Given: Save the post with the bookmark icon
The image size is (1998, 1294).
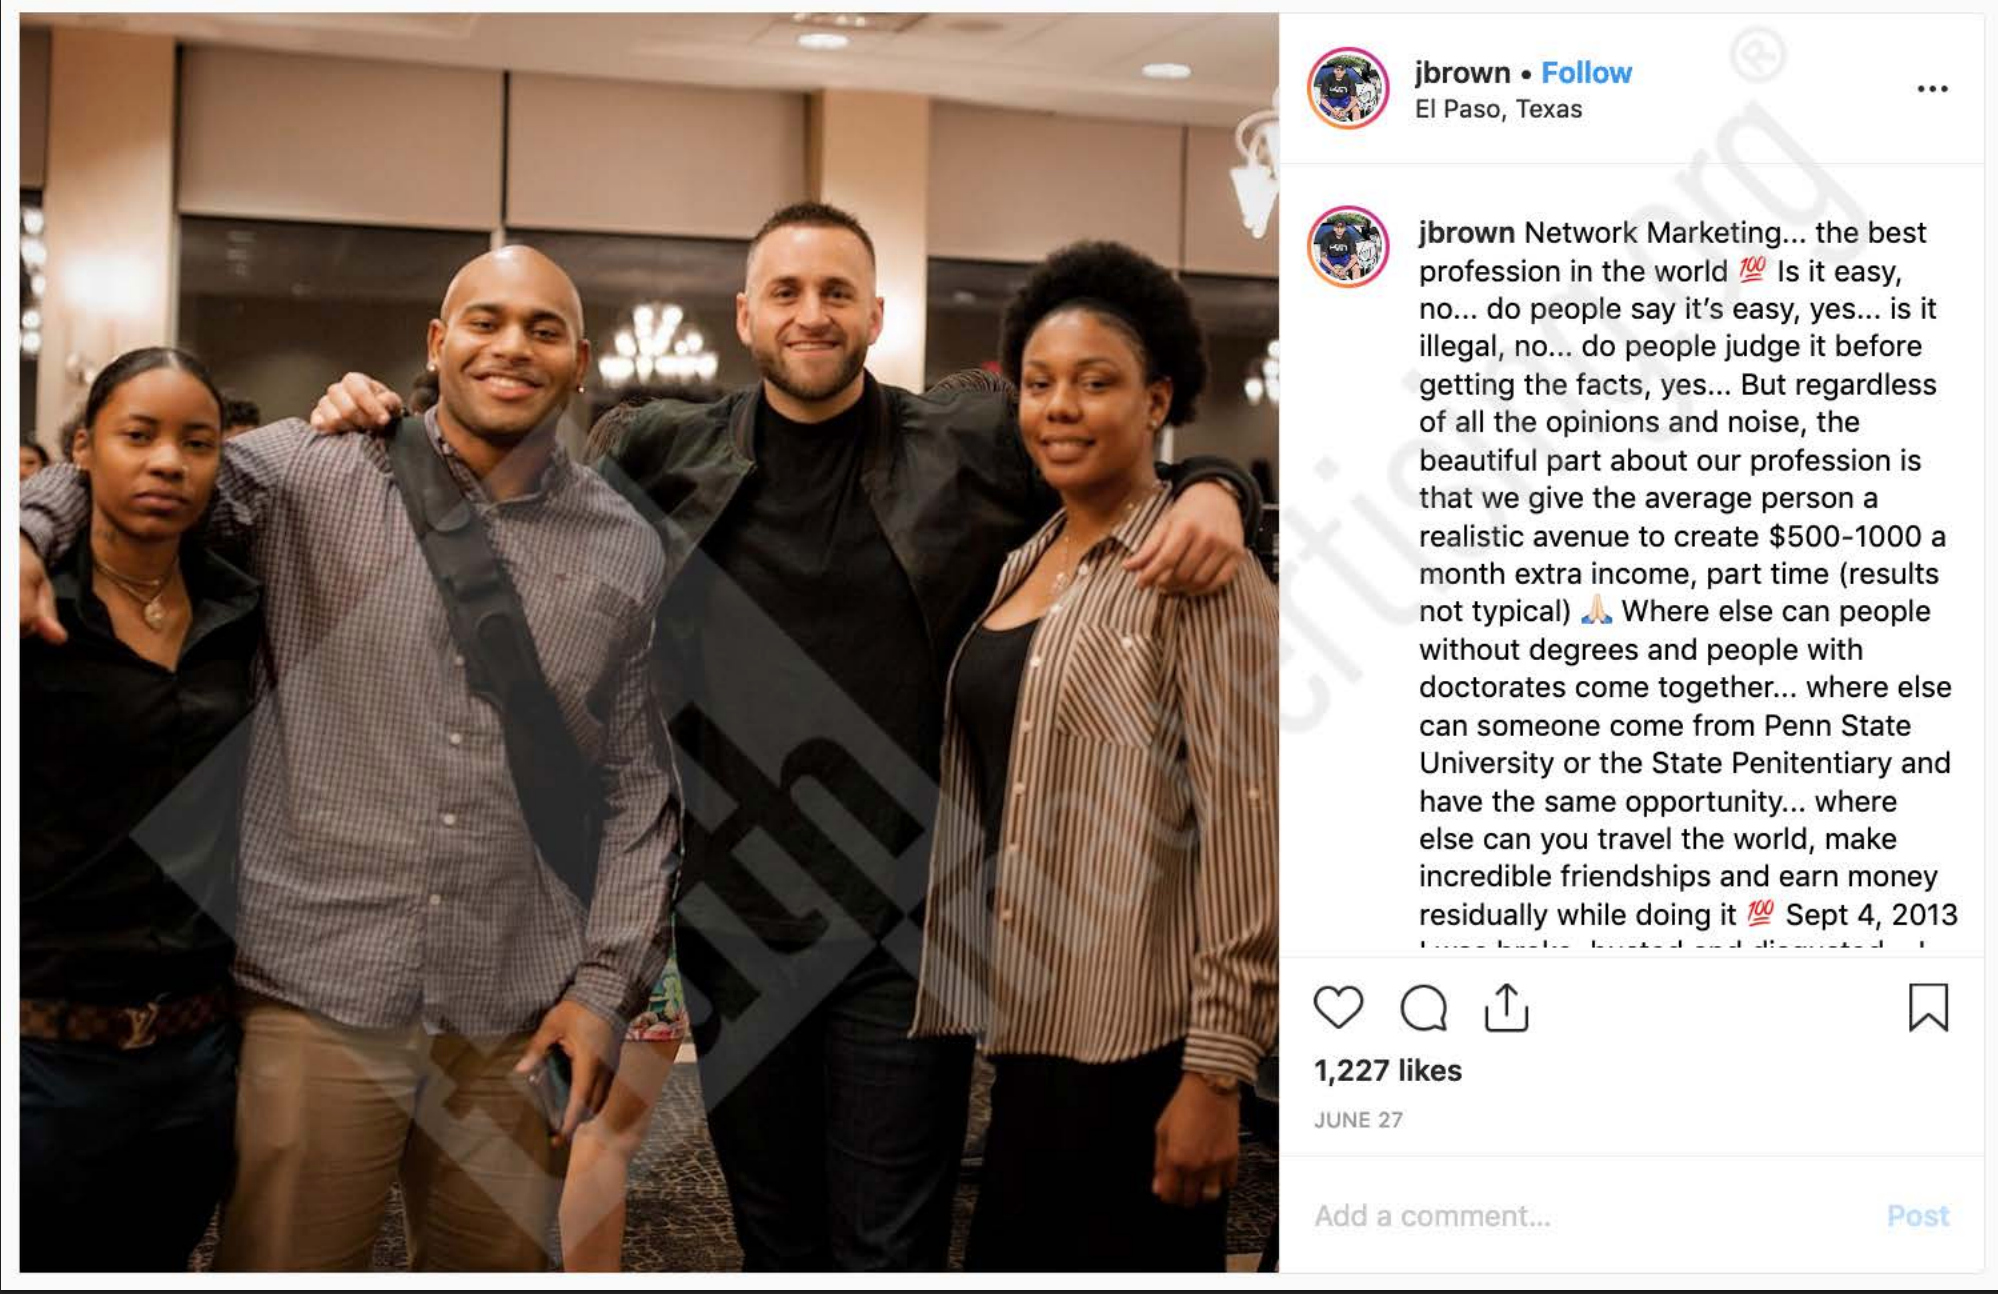Looking at the screenshot, I should pos(1928,1007).
